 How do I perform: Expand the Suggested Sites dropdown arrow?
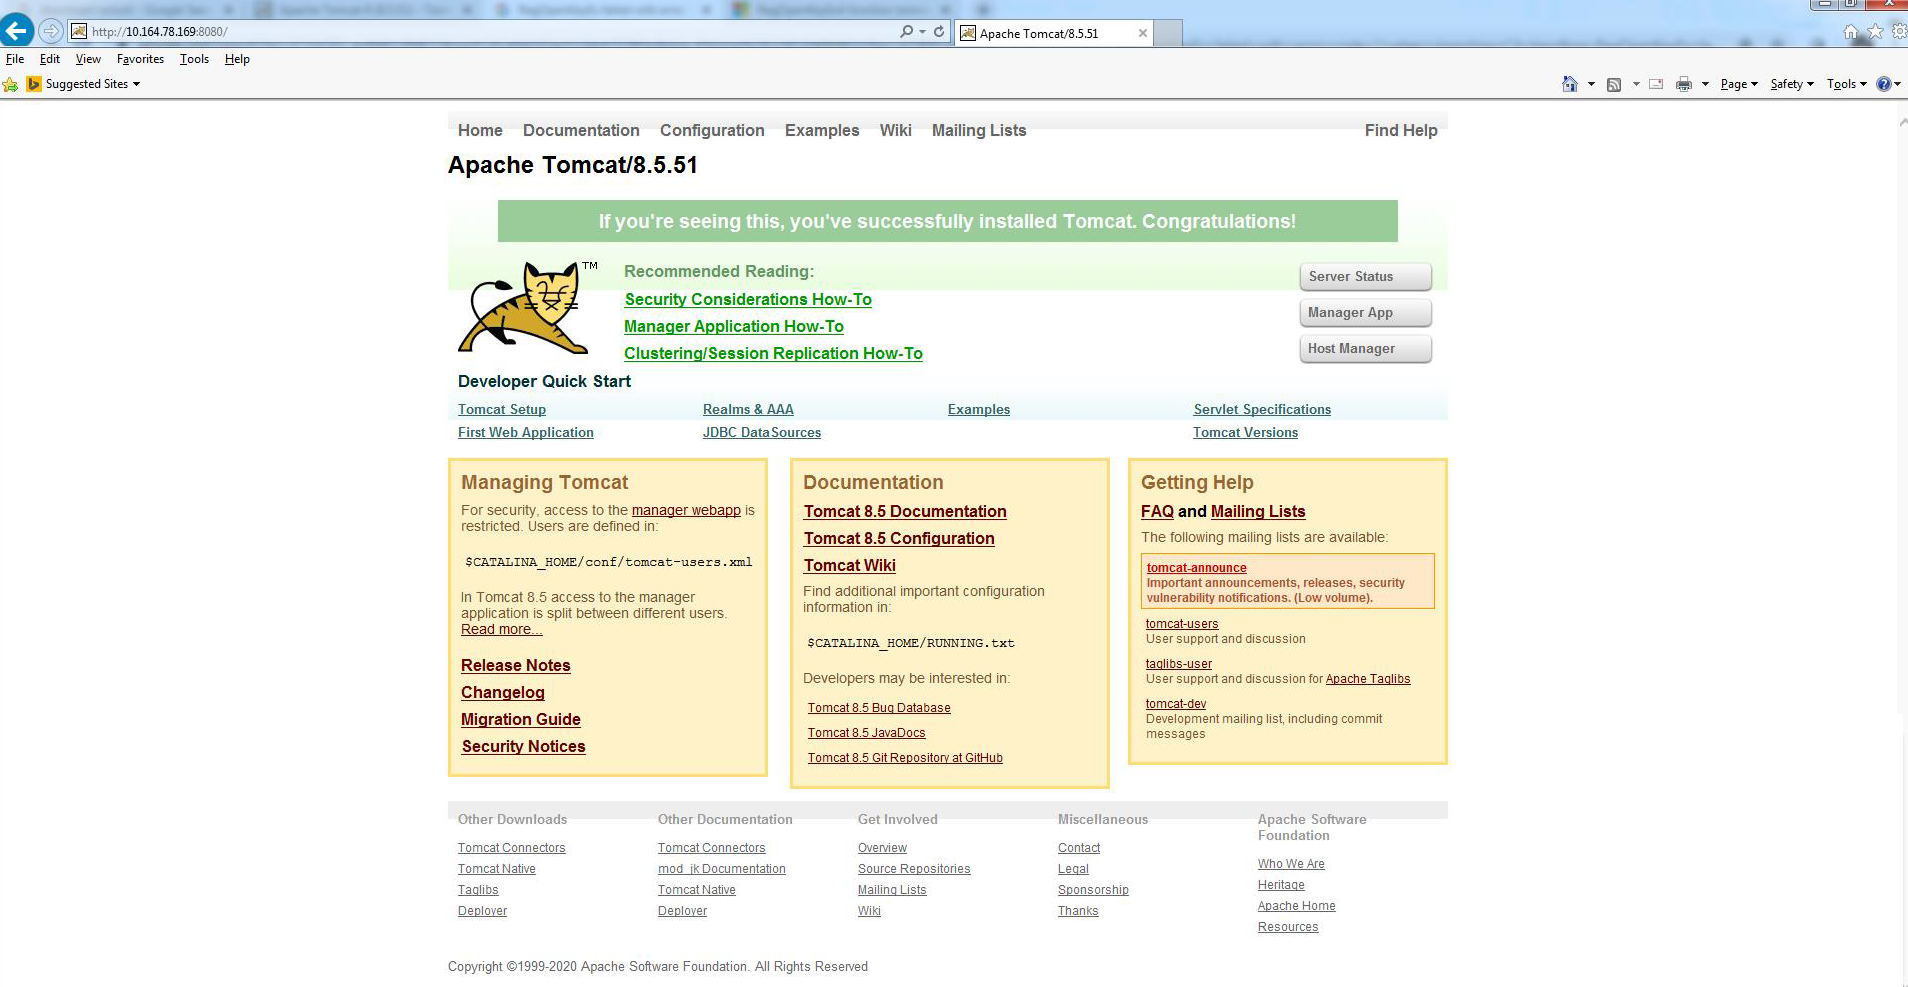[136, 84]
